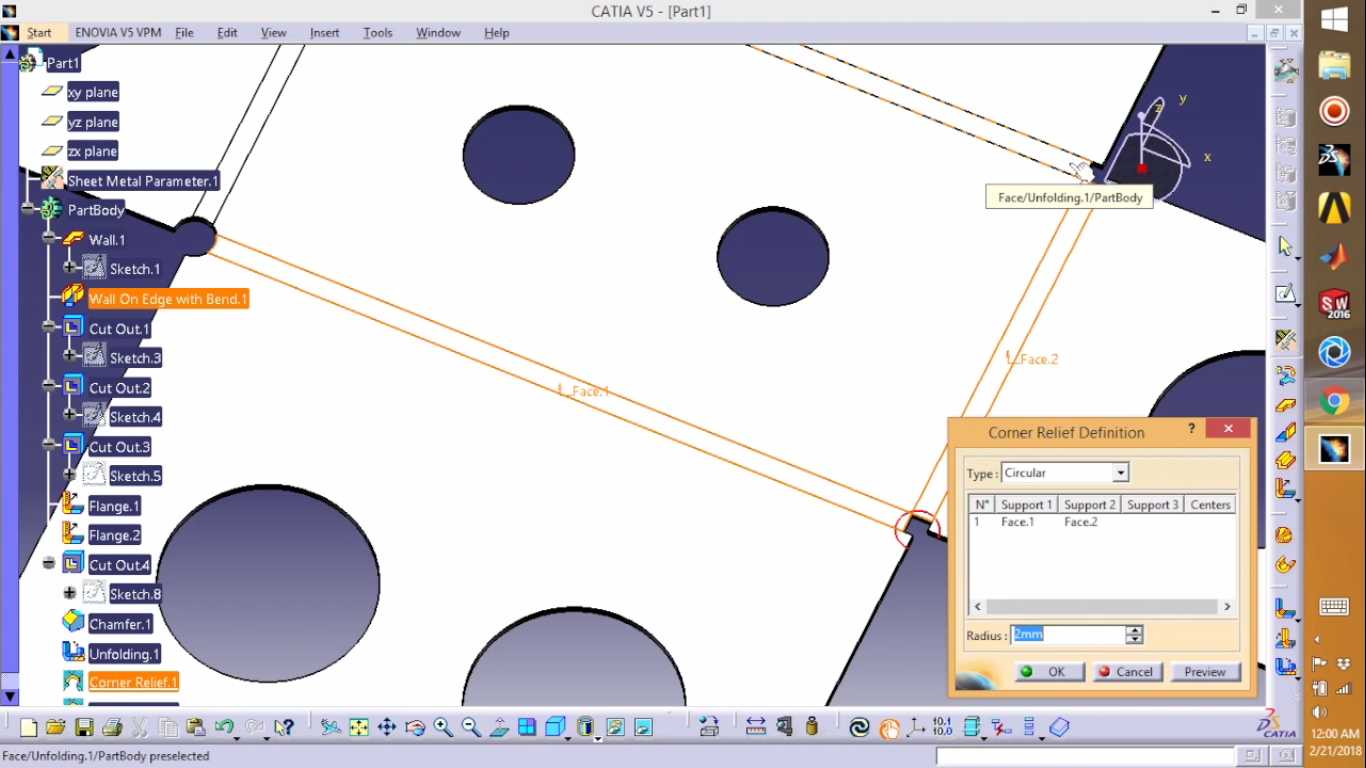Activate the Pan view tool
The width and height of the screenshot is (1366, 768).
click(x=387, y=728)
